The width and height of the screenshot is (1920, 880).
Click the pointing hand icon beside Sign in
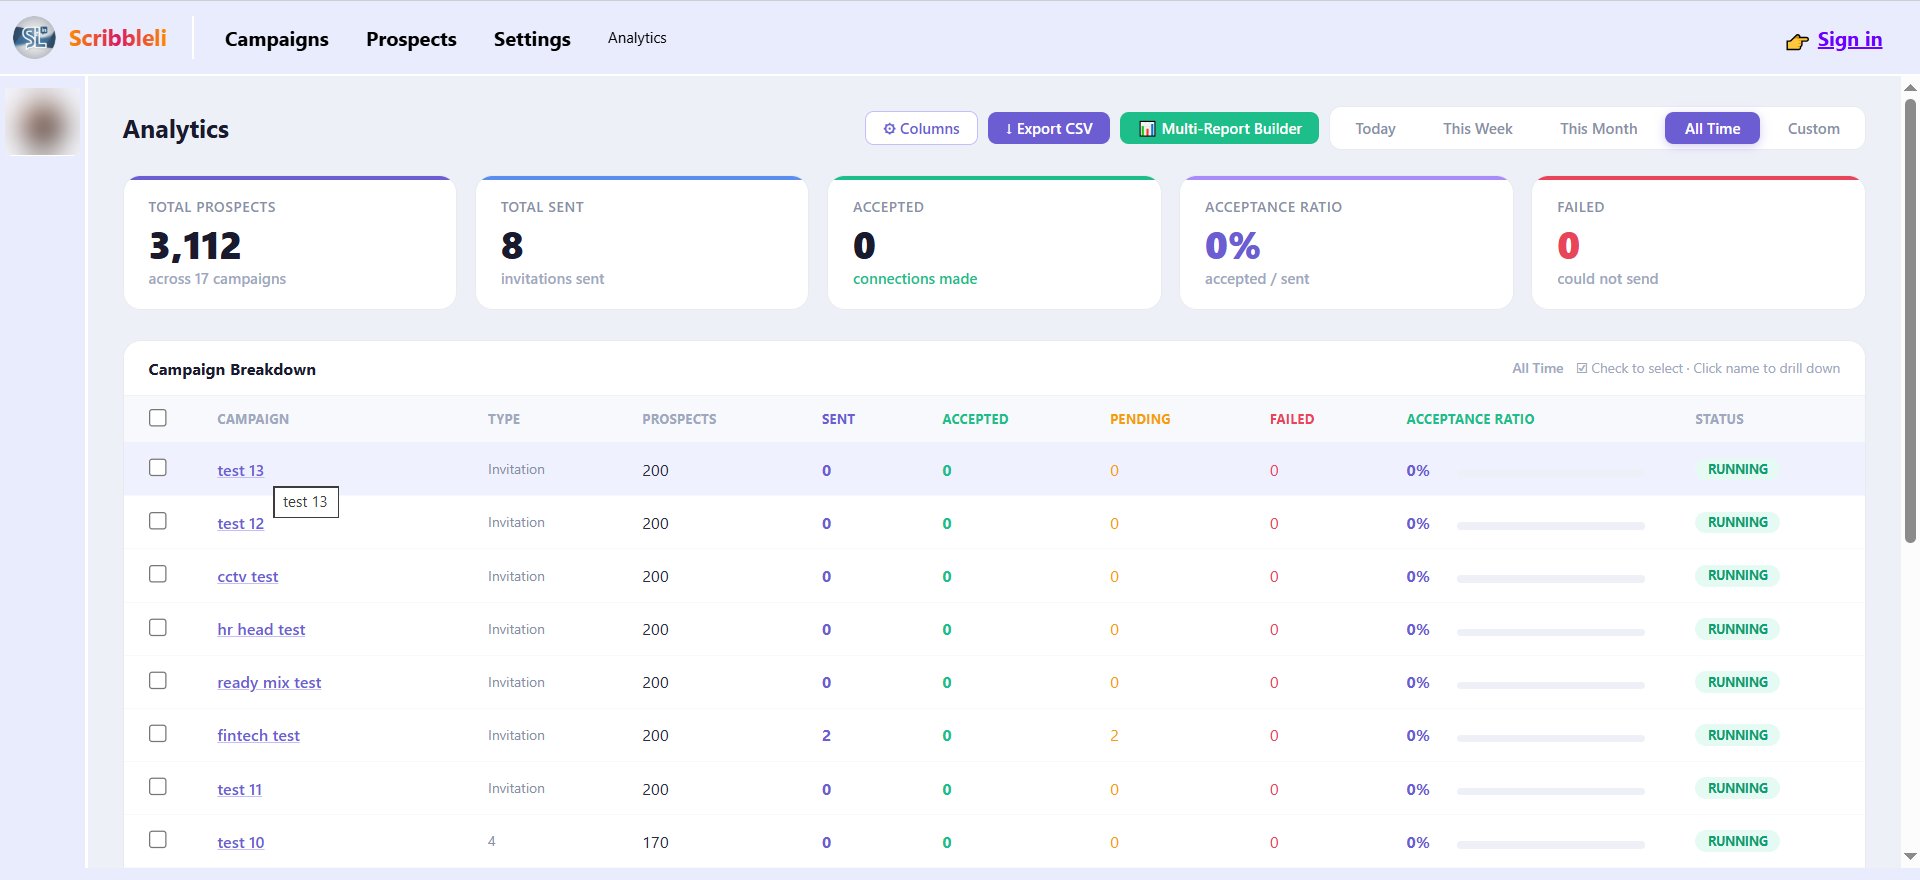pos(1797,42)
